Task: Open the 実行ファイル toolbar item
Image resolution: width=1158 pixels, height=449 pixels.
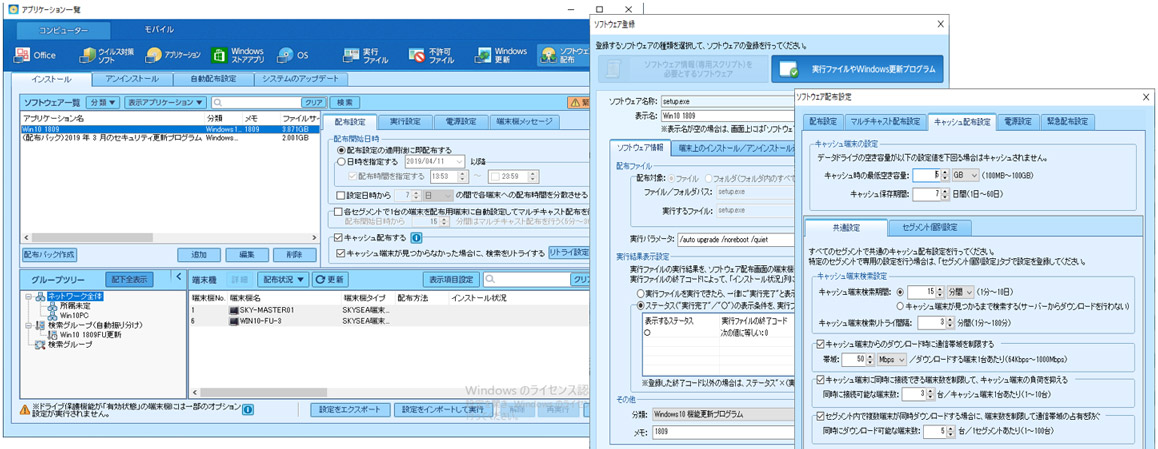Action: click(367, 55)
